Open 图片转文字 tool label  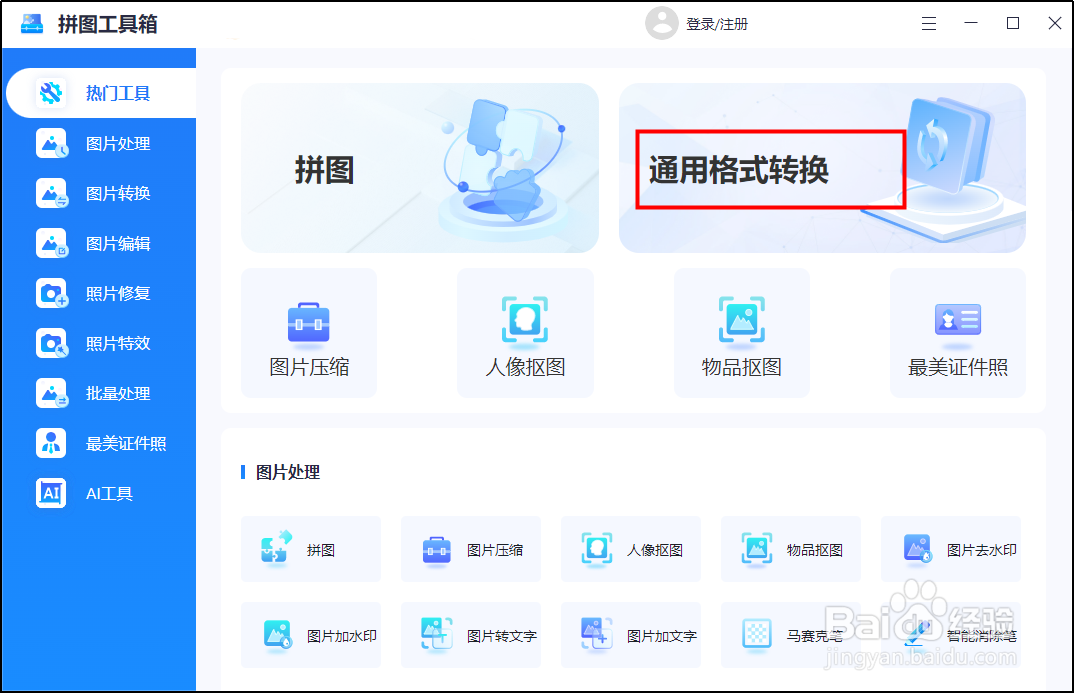(x=502, y=636)
